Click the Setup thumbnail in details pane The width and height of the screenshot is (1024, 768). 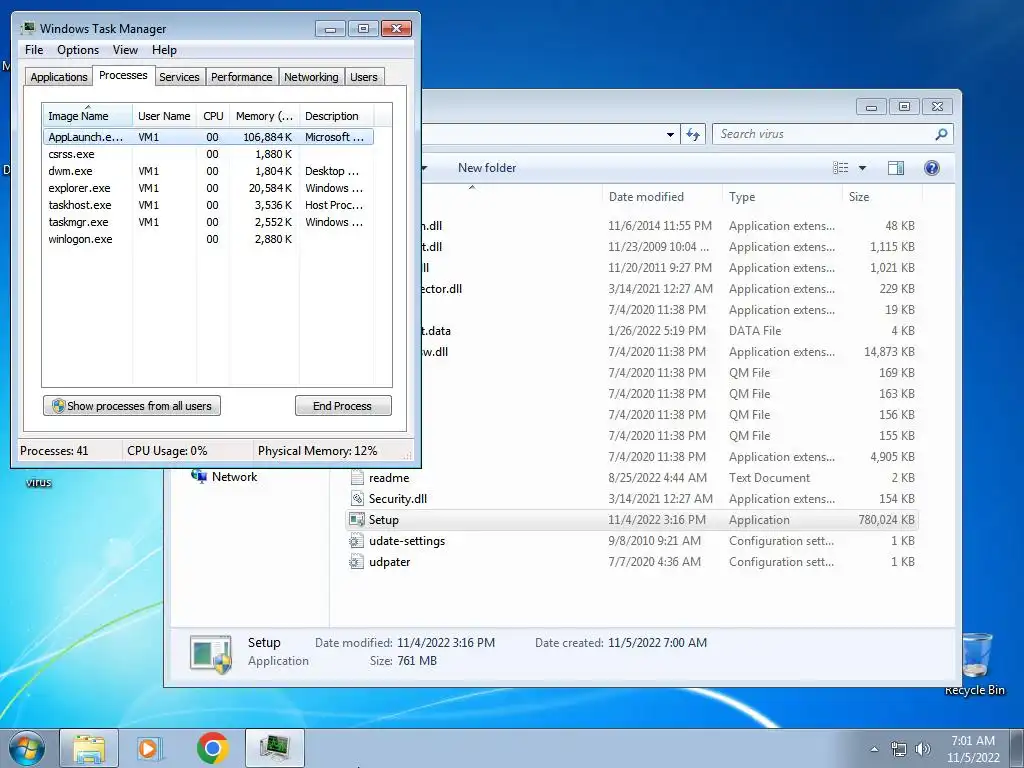[x=211, y=654]
